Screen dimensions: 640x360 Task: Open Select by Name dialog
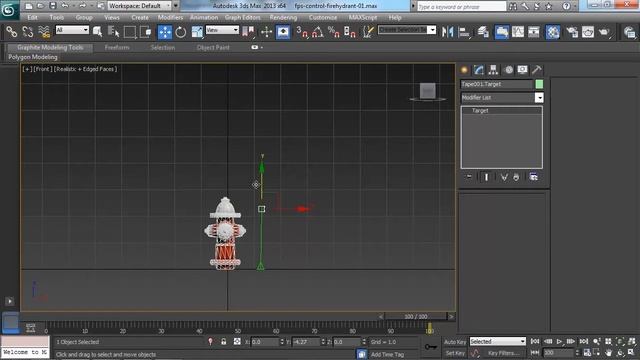pos(113,31)
